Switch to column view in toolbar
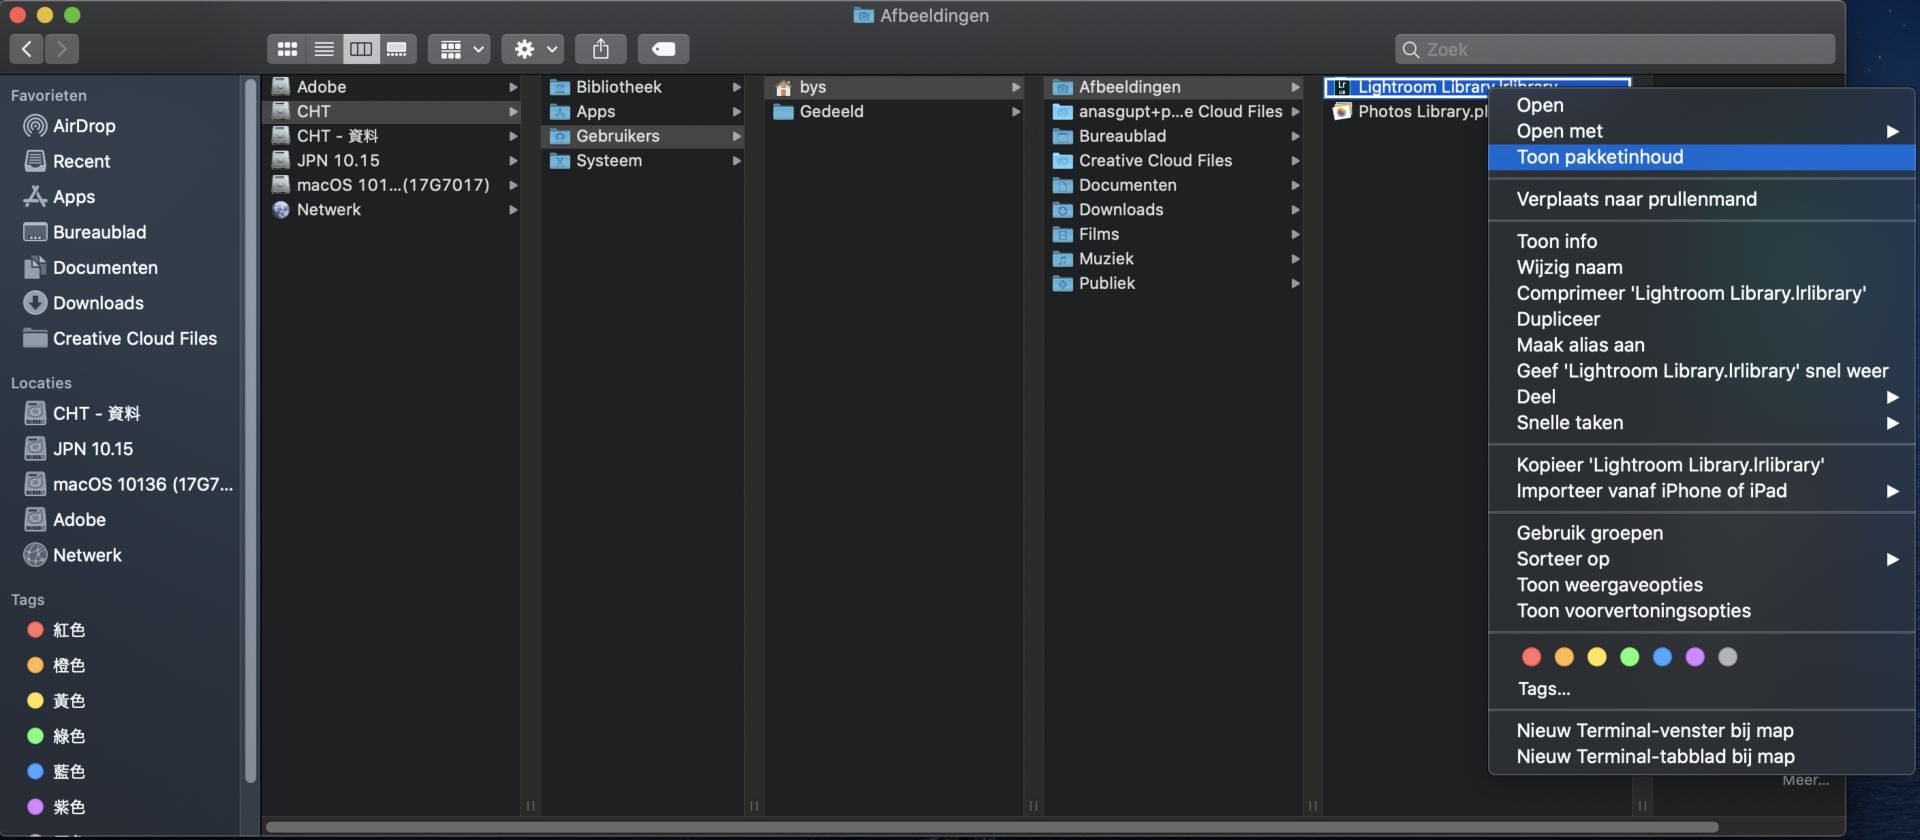This screenshot has width=1920, height=840. pyautogui.click(x=361, y=48)
